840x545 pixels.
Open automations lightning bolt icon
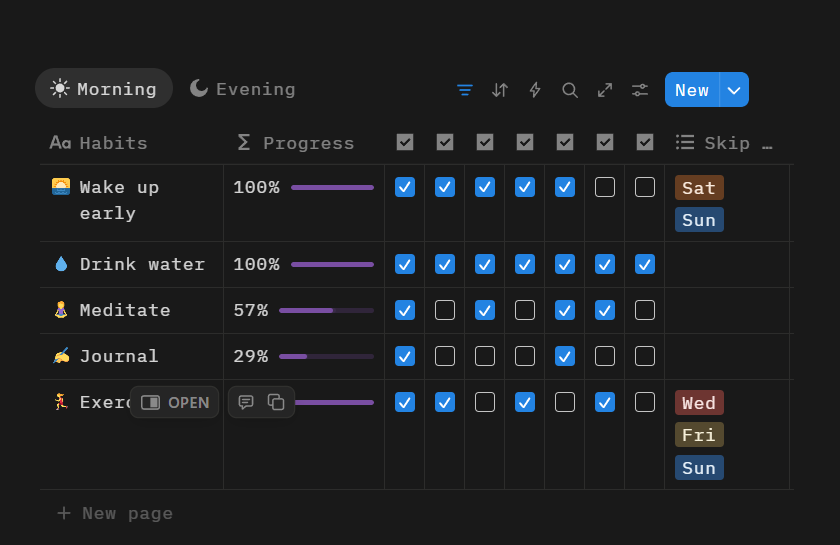click(535, 90)
